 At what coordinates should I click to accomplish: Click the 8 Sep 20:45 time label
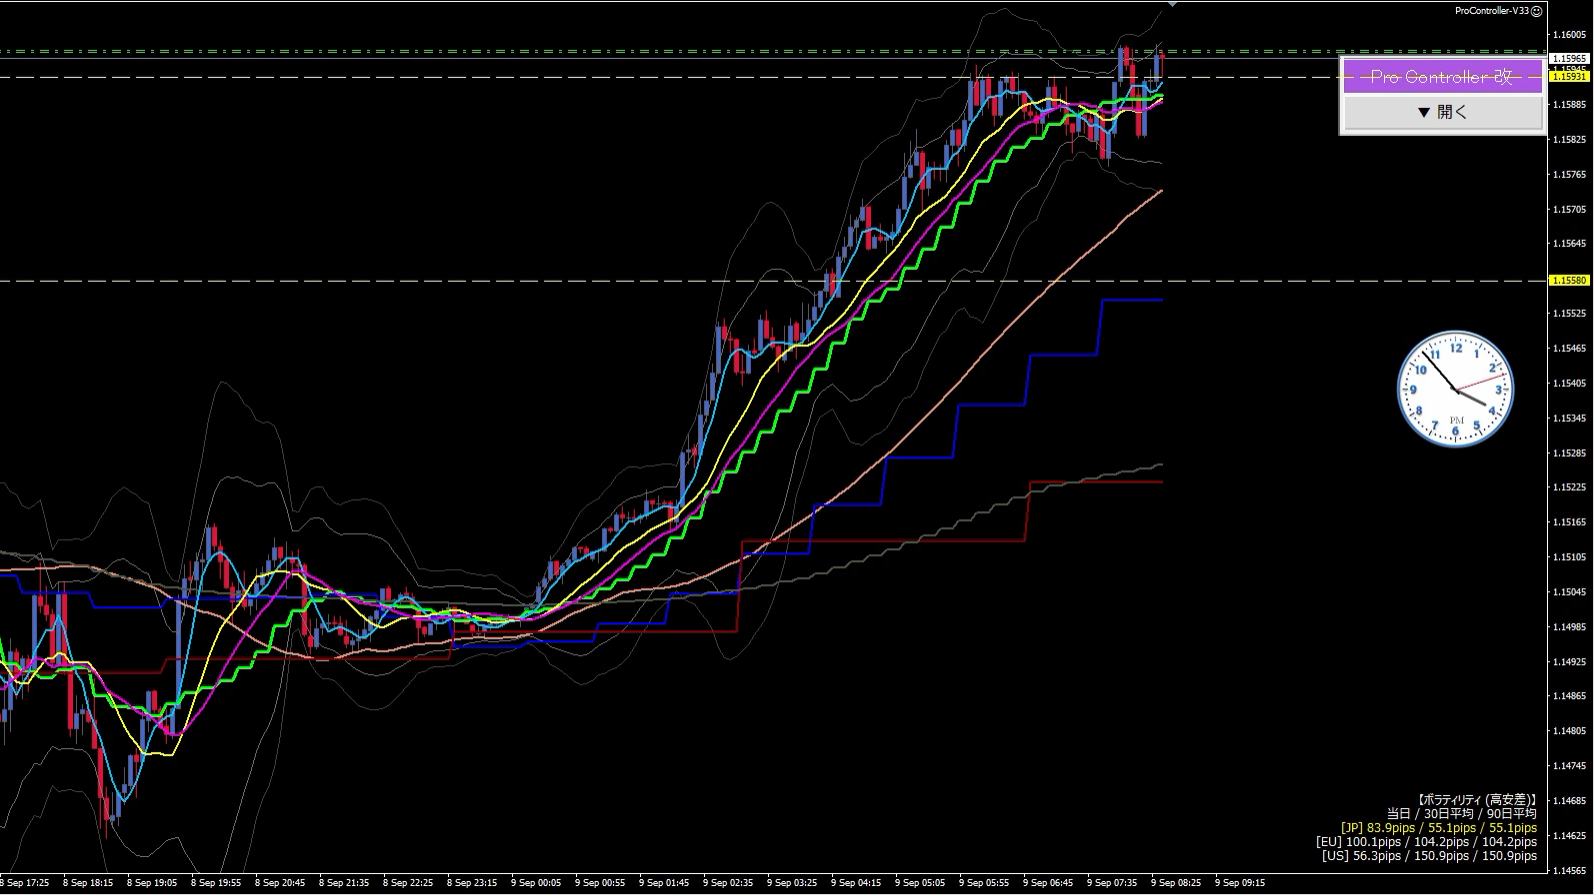coord(280,883)
